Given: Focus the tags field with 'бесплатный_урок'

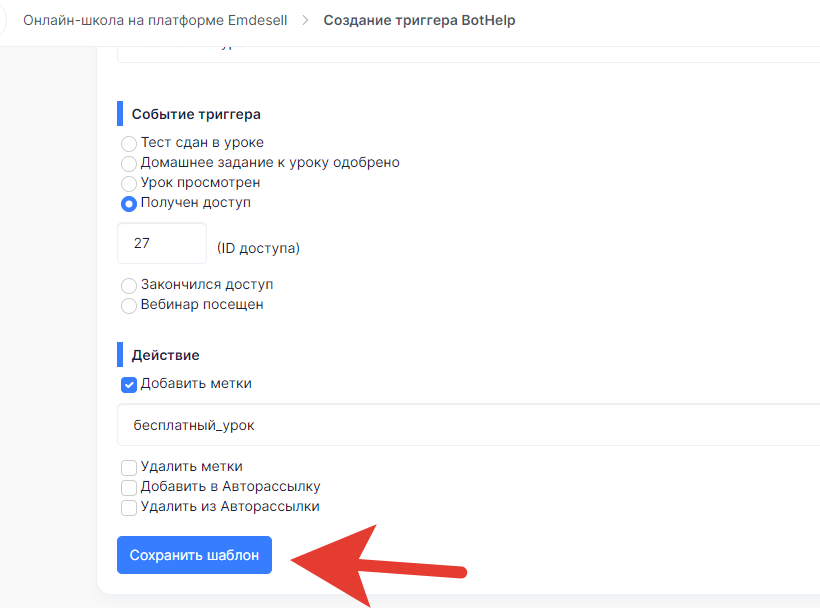Looking at the screenshot, I should coord(469,425).
